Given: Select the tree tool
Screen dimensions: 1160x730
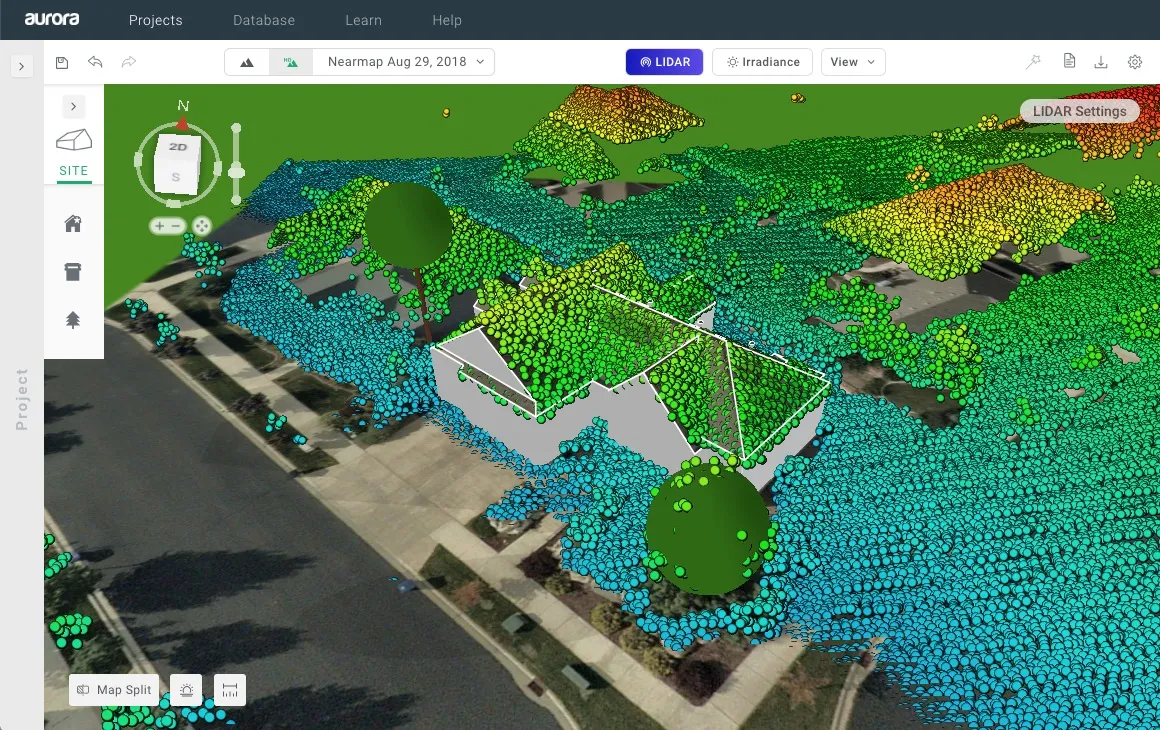Looking at the screenshot, I should pyautogui.click(x=73, y=320).
